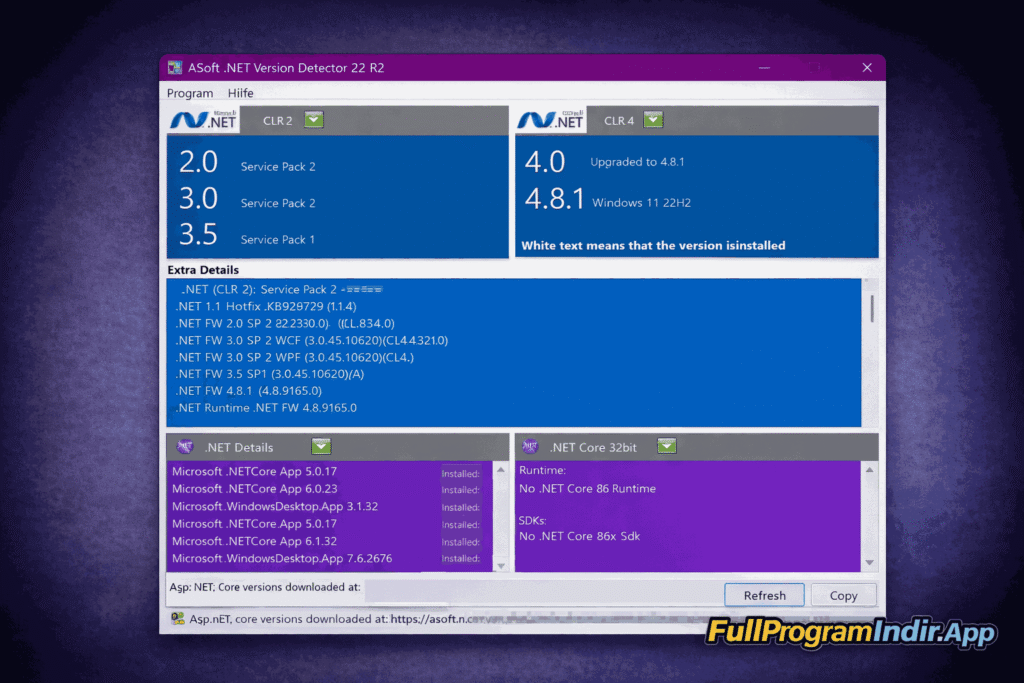Open the CLR 4 framework version dropdown
This screenshot has height=683, width=1024.
[x=653, y=119]
